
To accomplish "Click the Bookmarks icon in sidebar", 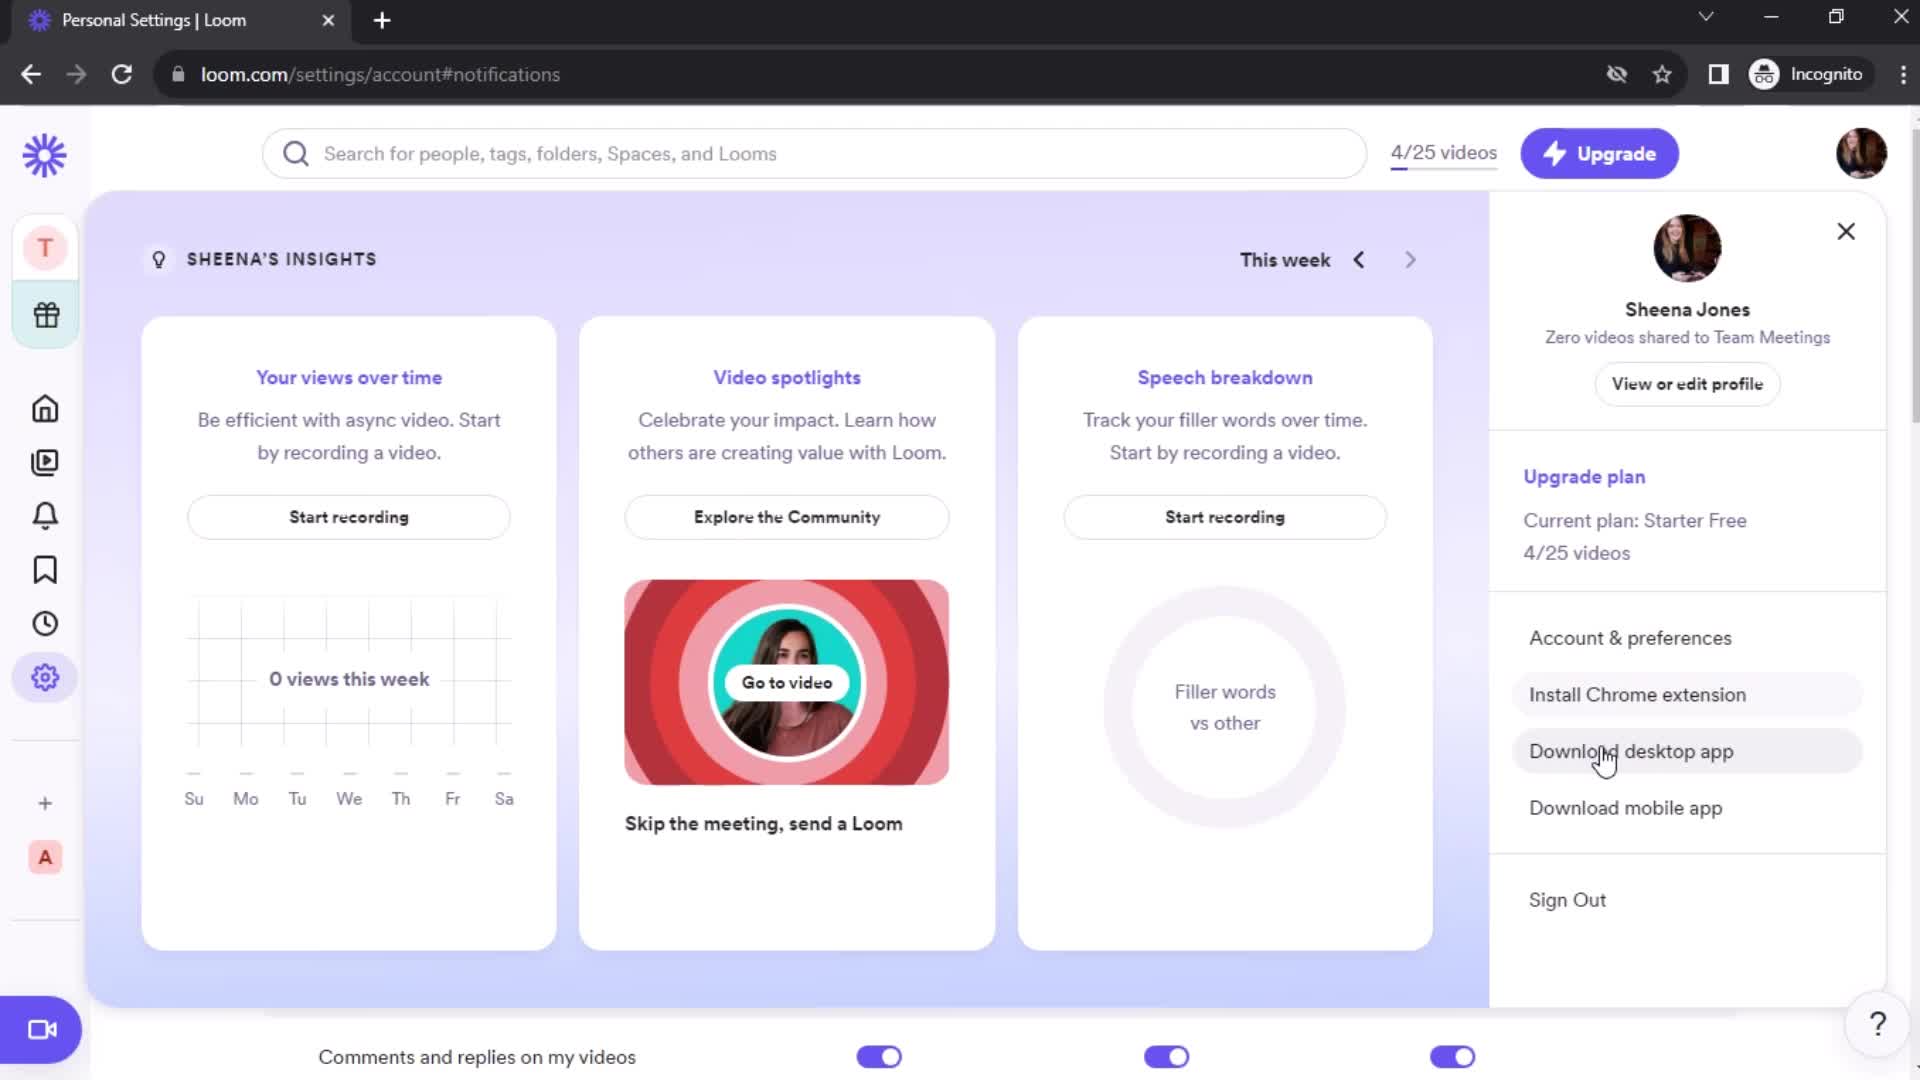I will point(45,570).
